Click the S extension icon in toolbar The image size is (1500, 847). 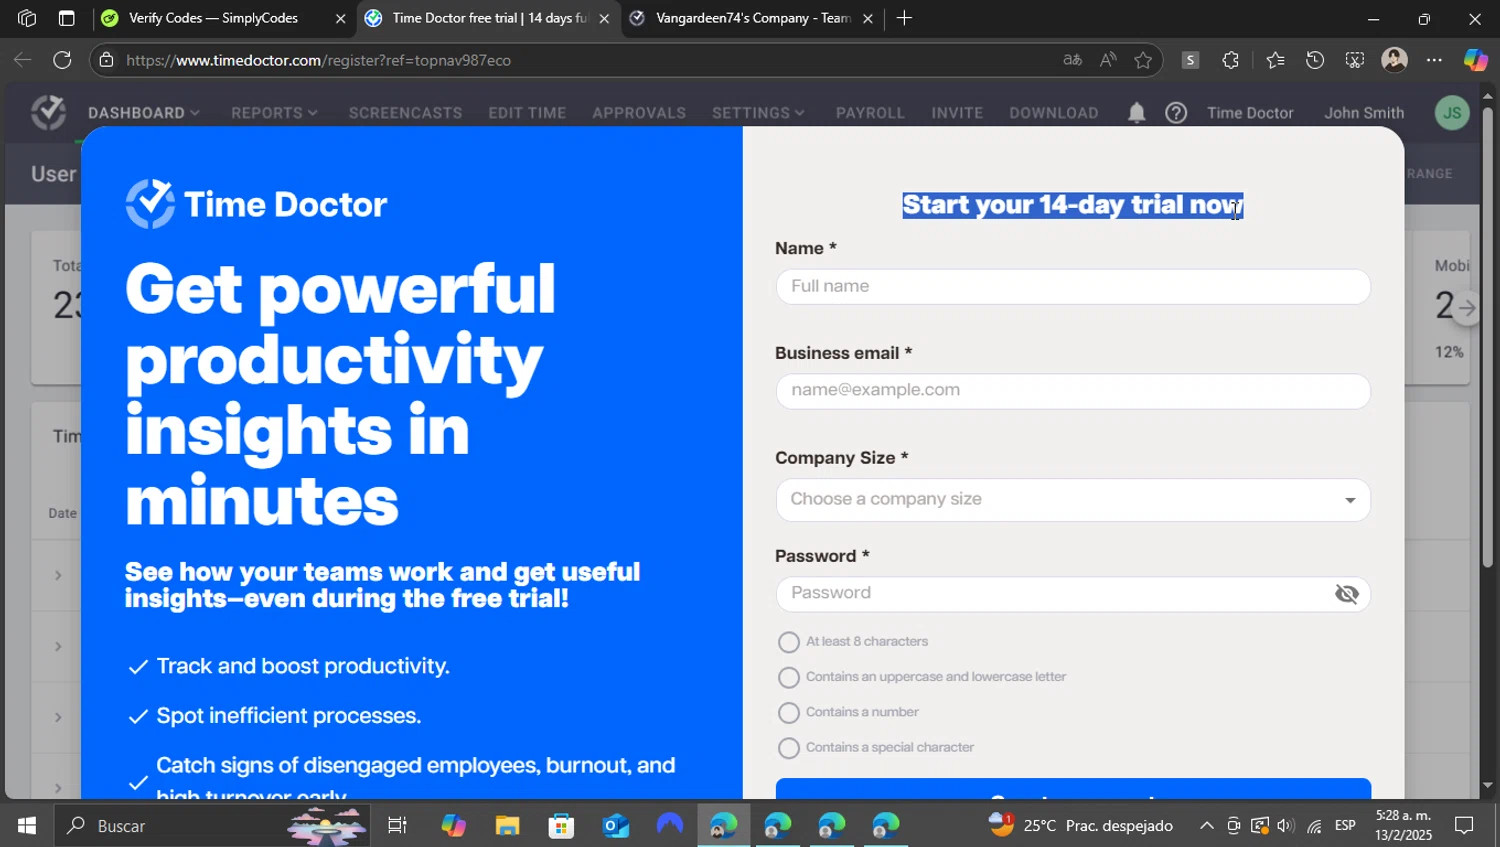(1190, 60)
